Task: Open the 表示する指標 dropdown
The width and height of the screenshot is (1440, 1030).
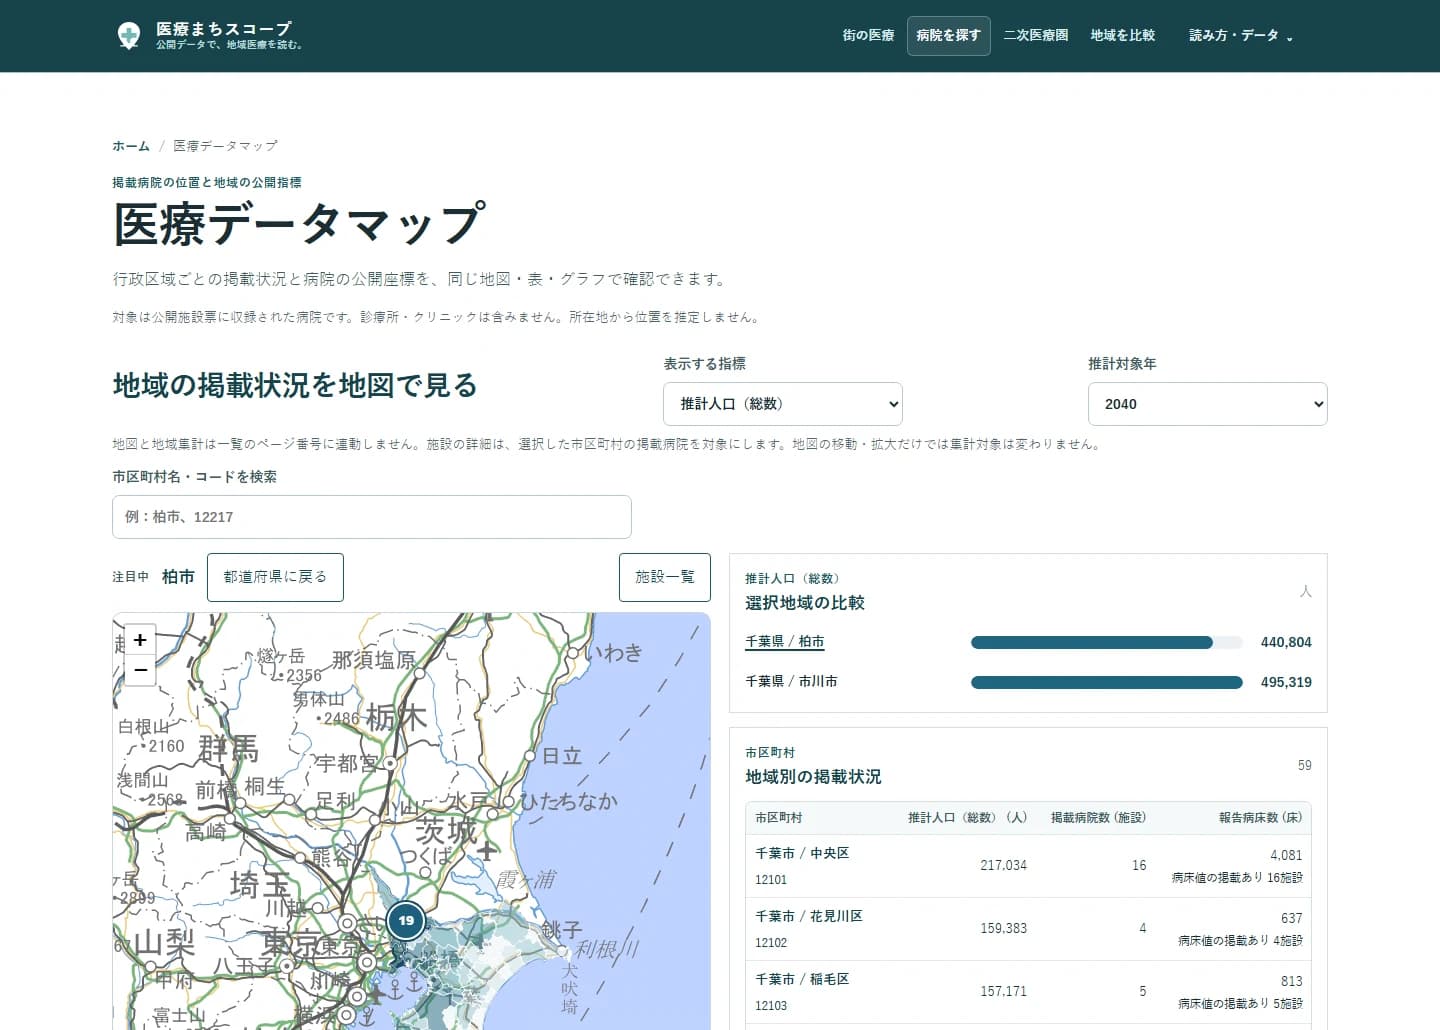Action: coord(782,404)
